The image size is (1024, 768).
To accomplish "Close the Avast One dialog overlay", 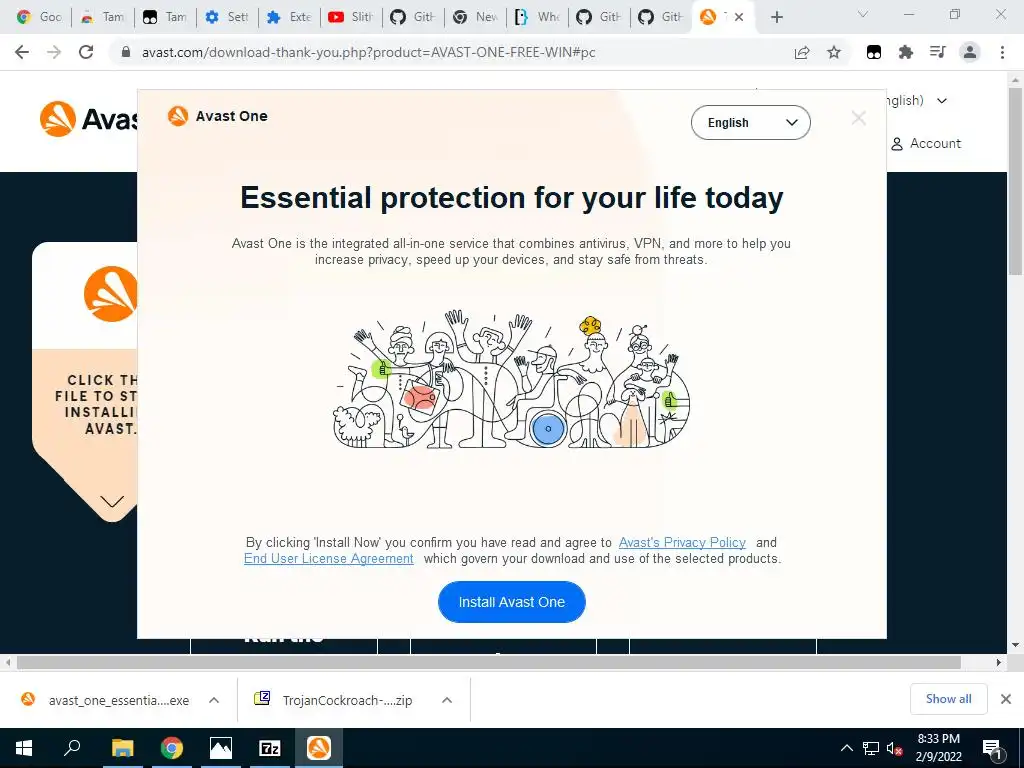I will tap(858, 118).
